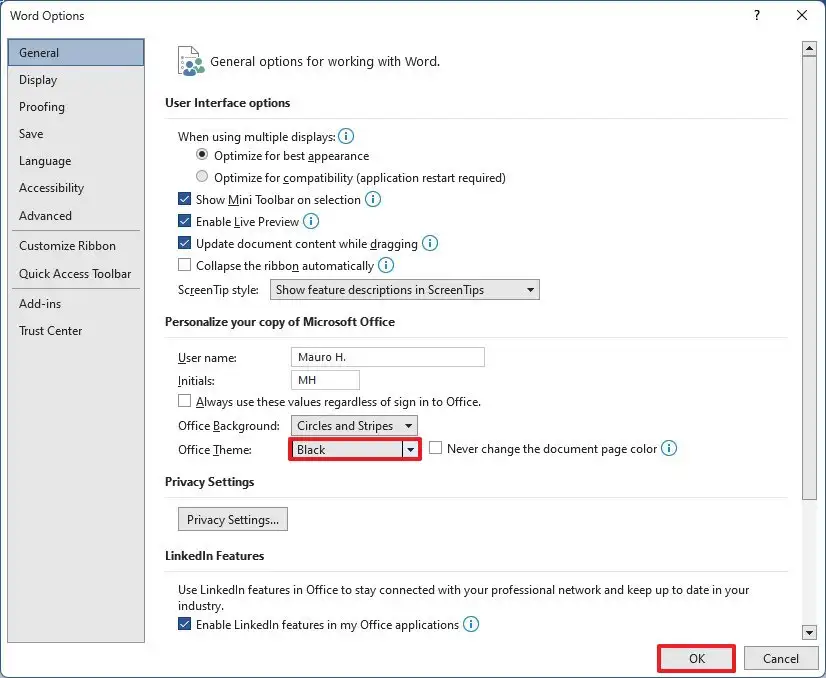Open the Office Background dropdown
The height and width of the screenshot is (678, 826).
tap(409, 425)
